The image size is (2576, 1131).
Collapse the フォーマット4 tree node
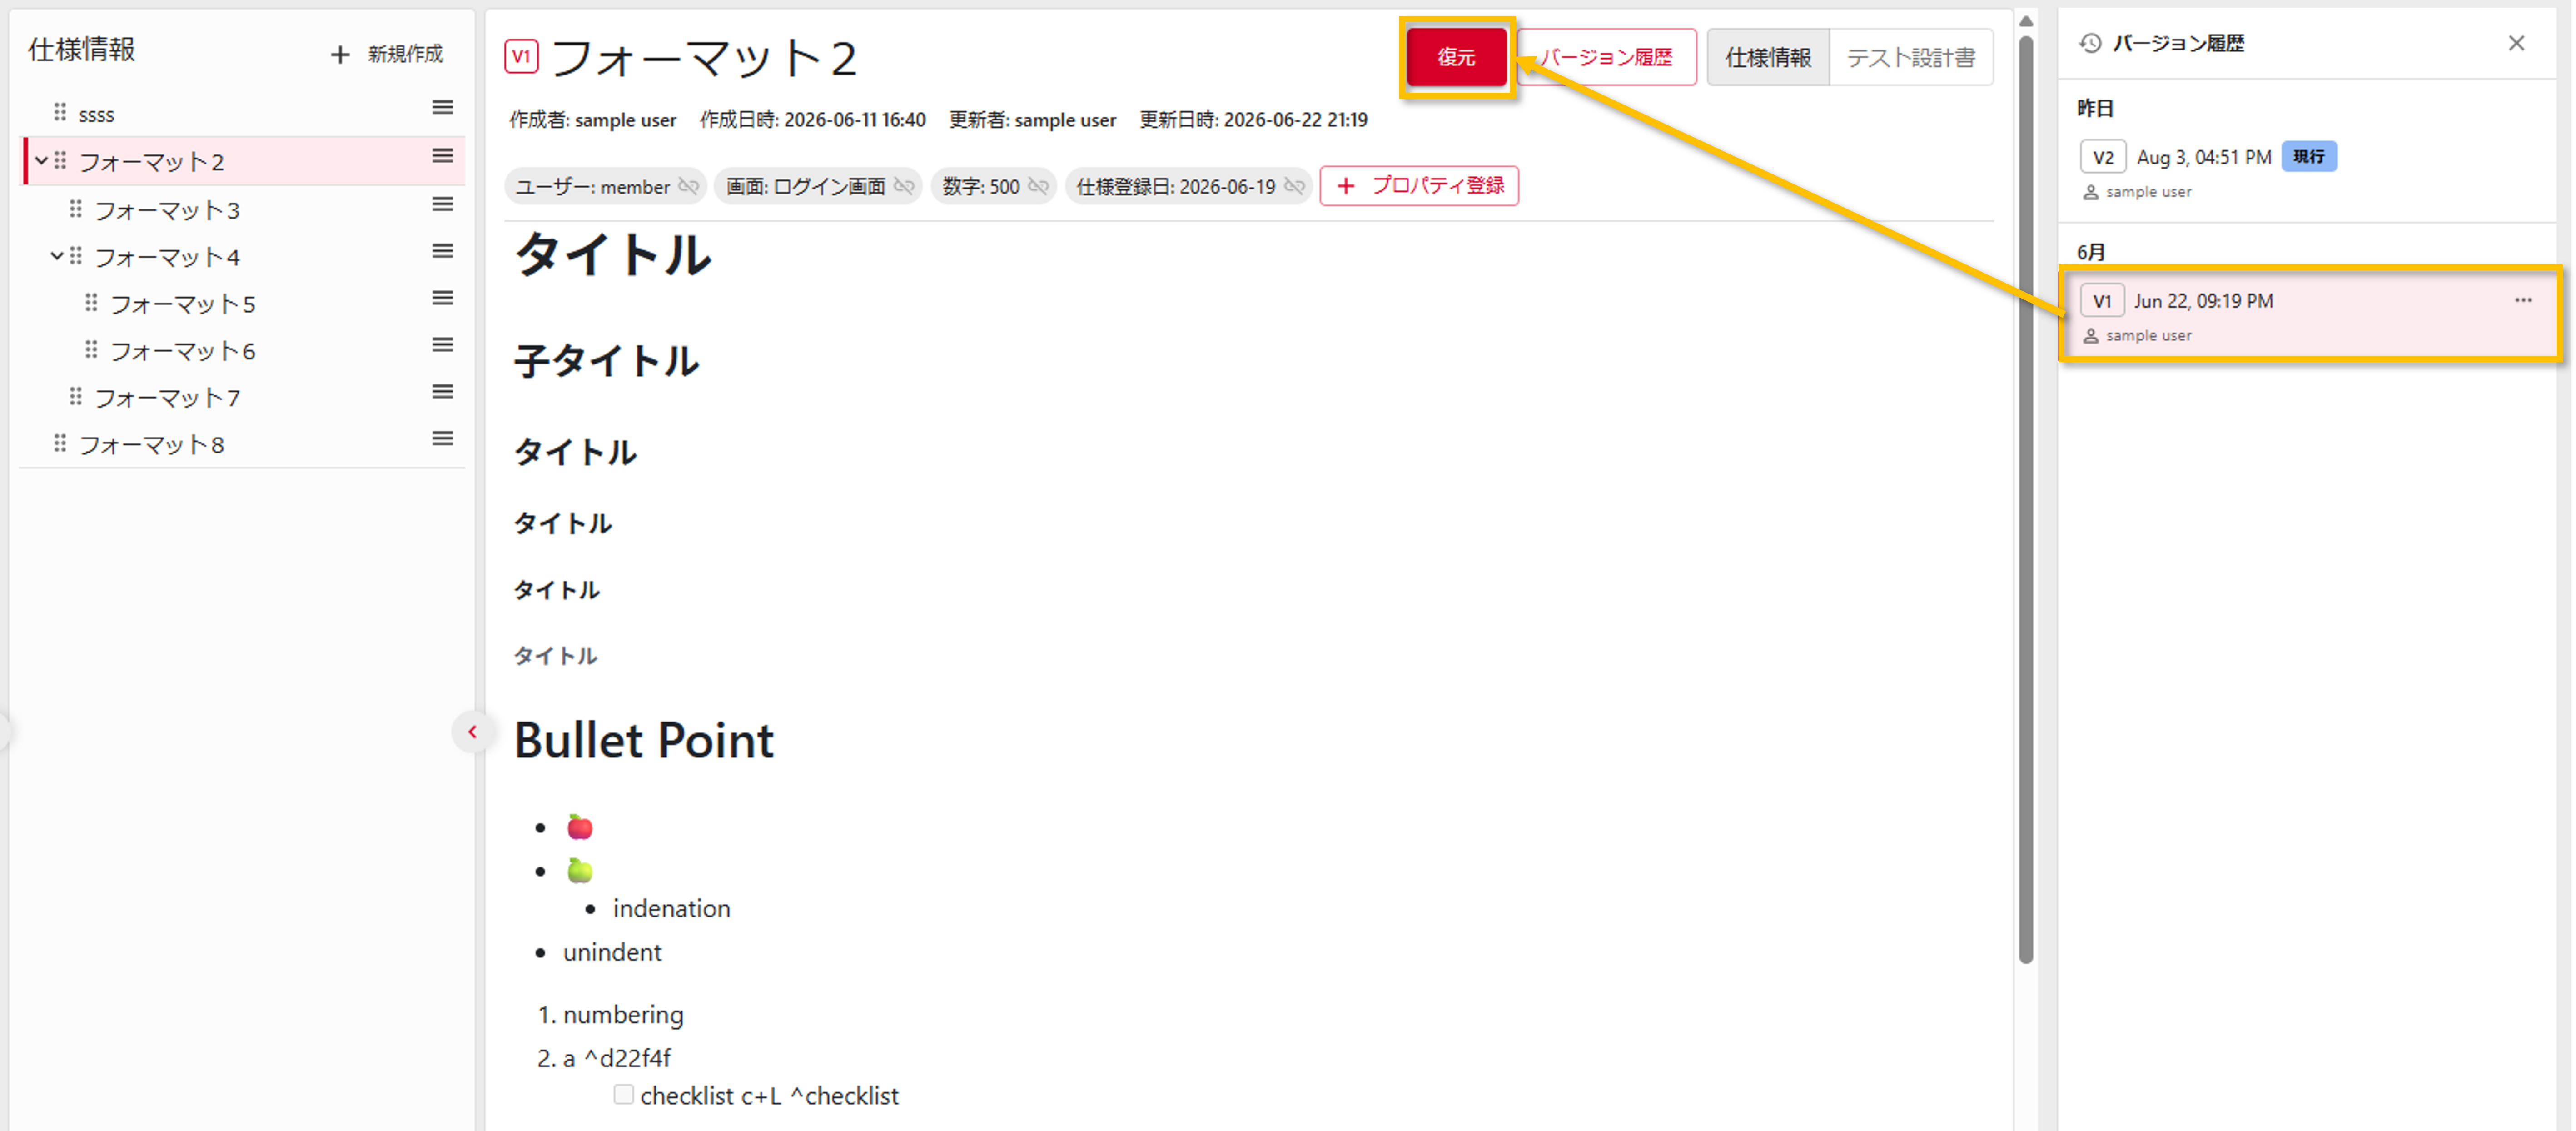click(x=57, y=255)
